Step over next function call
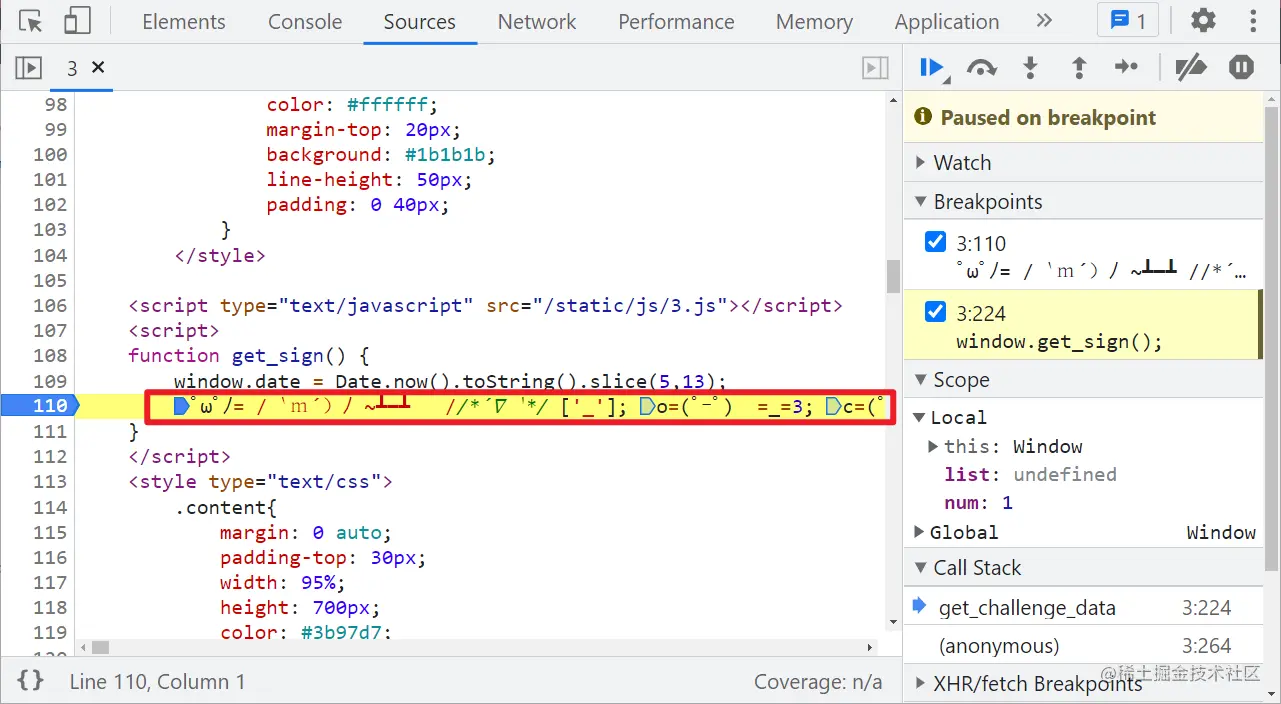Viewport: 1281px width, 704px height. click(x=982, y=68)
